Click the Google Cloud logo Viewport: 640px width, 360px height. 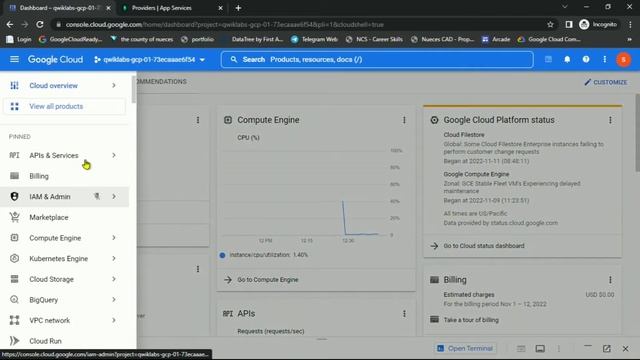[55, 60]
